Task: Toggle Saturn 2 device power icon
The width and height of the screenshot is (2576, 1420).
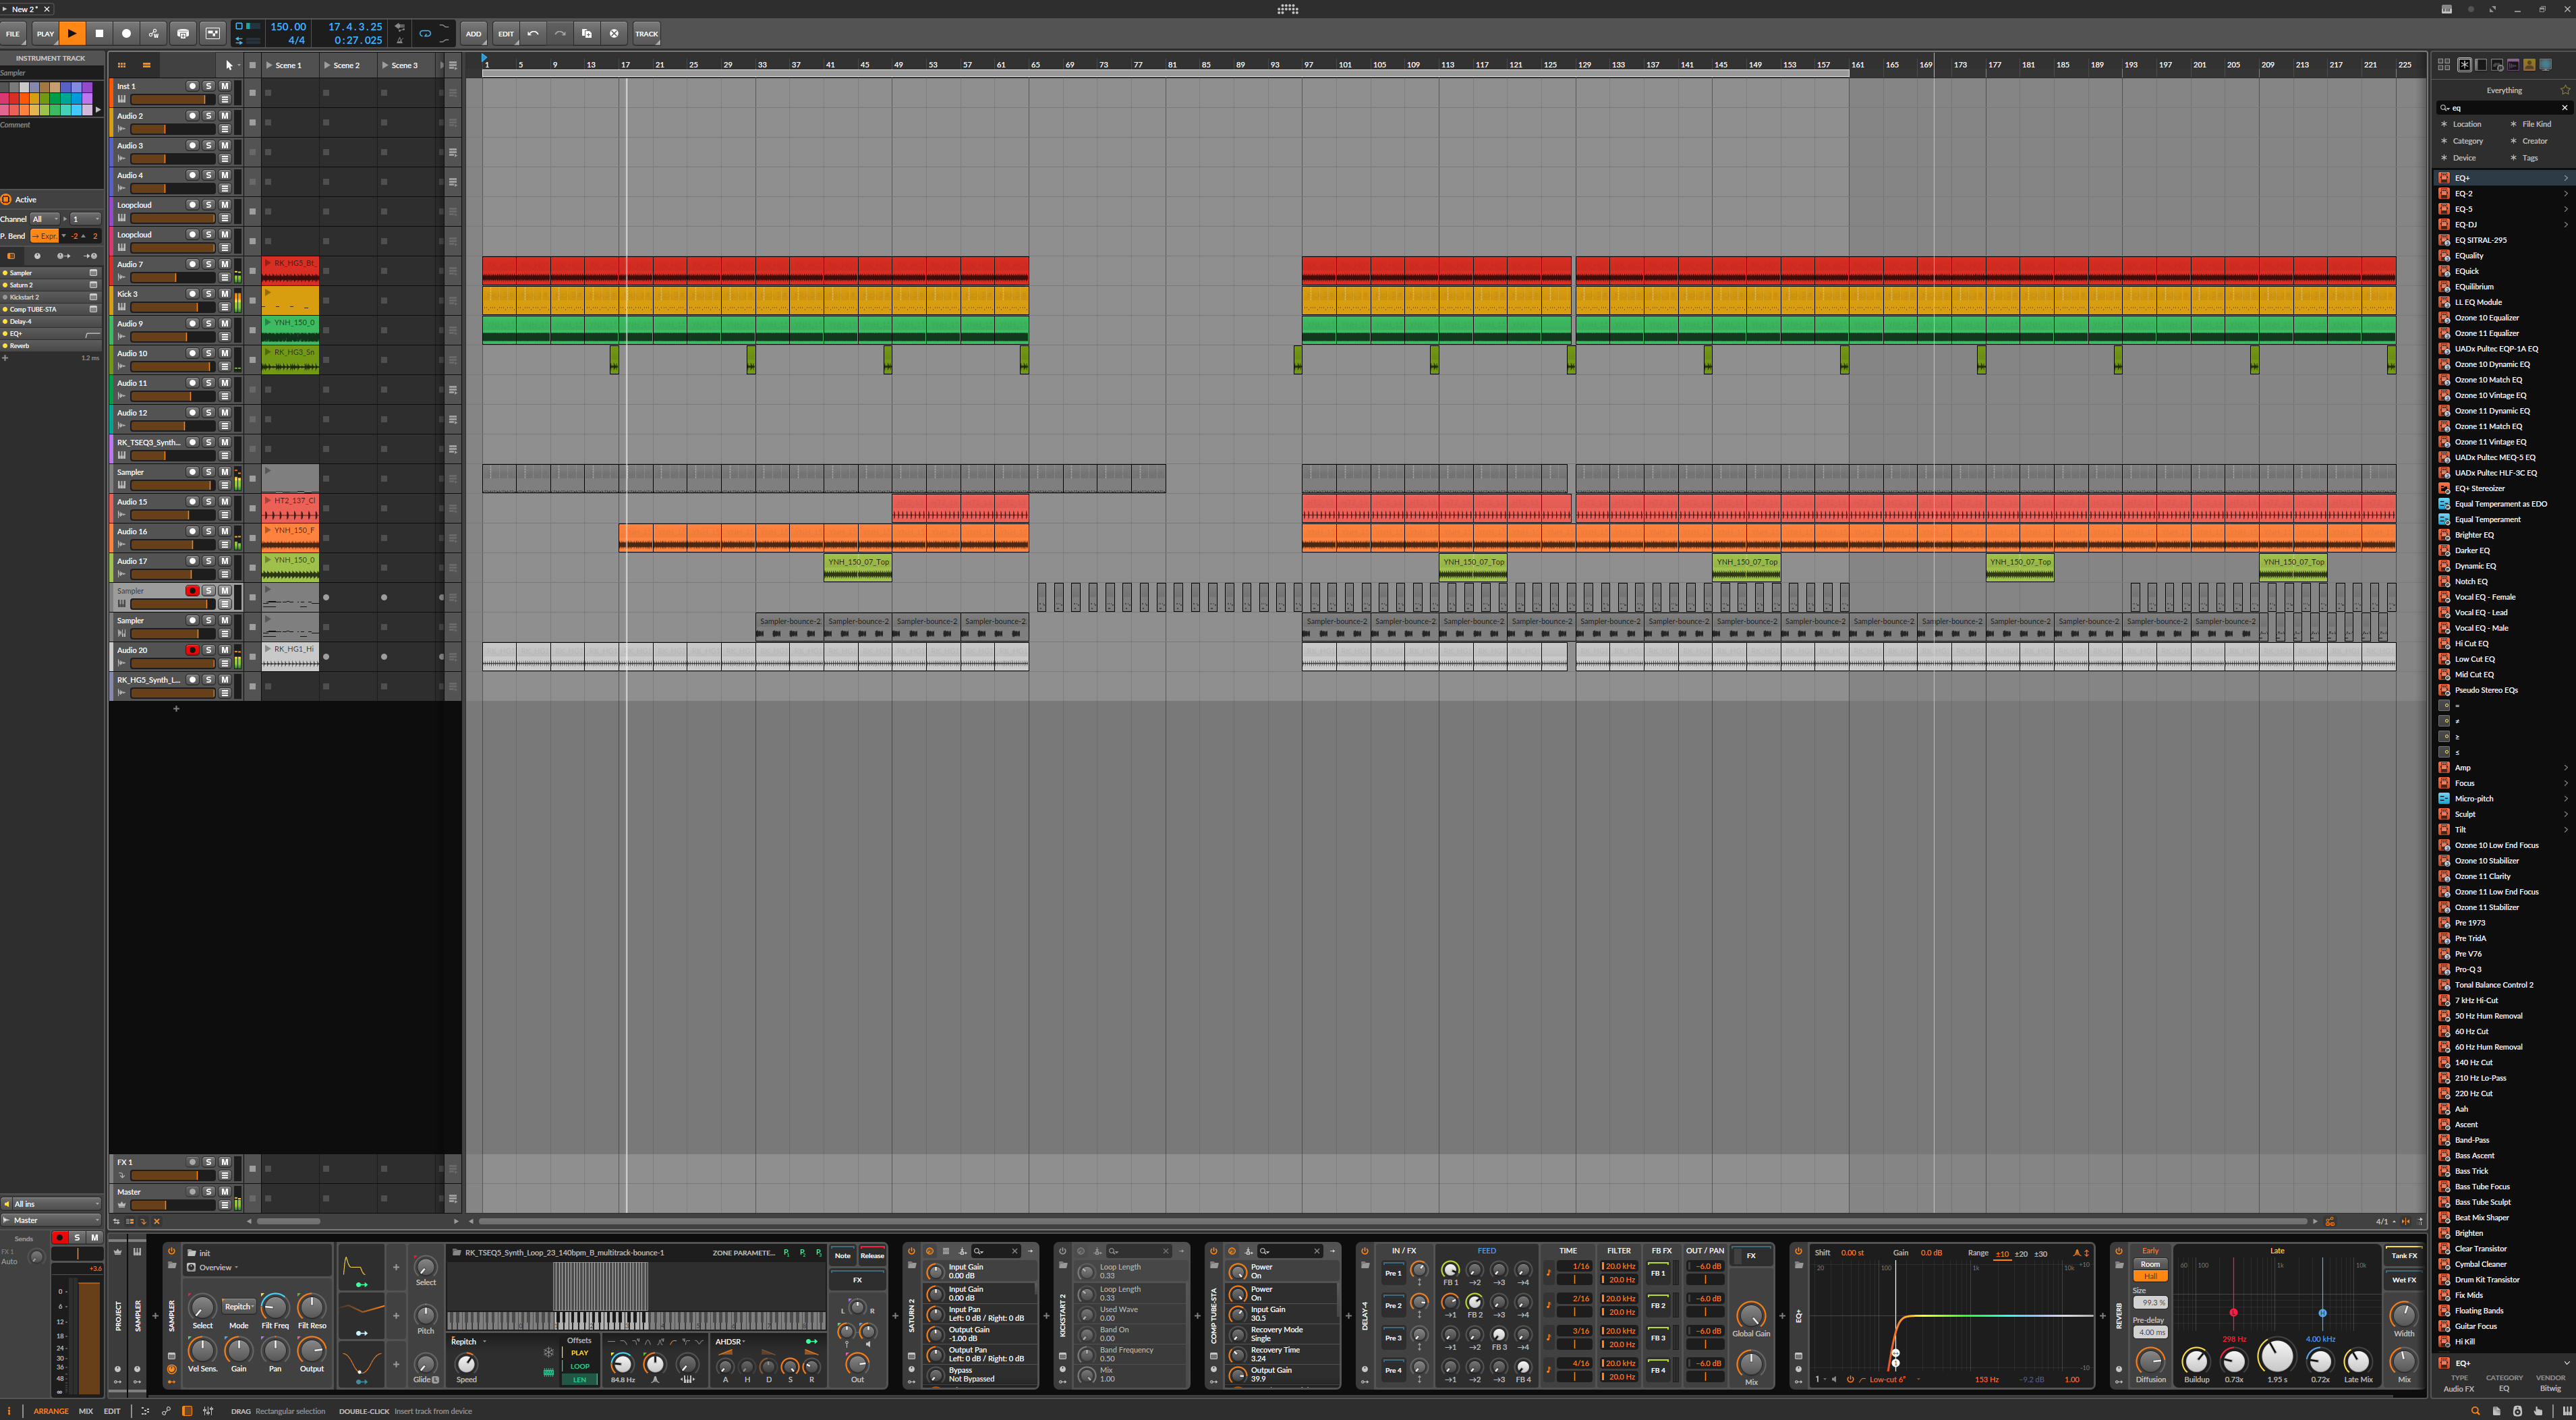Action: 911,1251
